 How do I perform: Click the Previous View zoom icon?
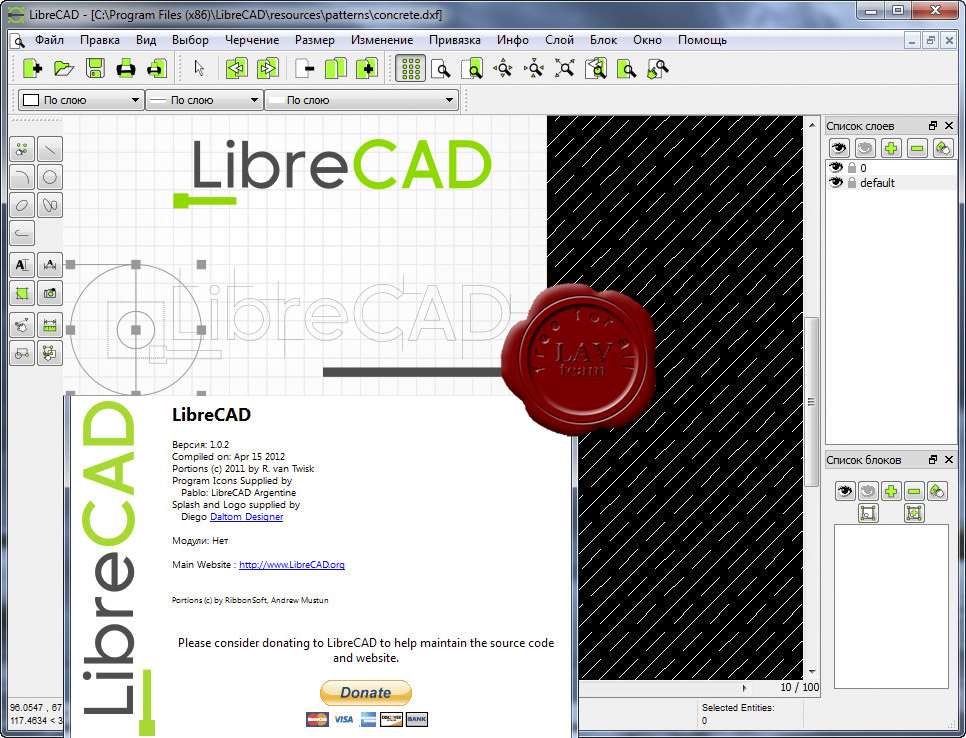[x=596, y=68]
